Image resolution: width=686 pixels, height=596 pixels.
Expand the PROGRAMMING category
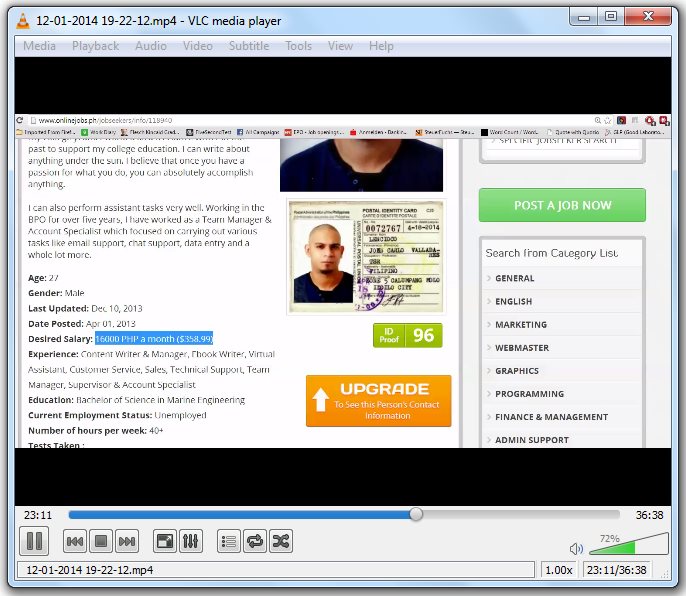coord(529,394)
